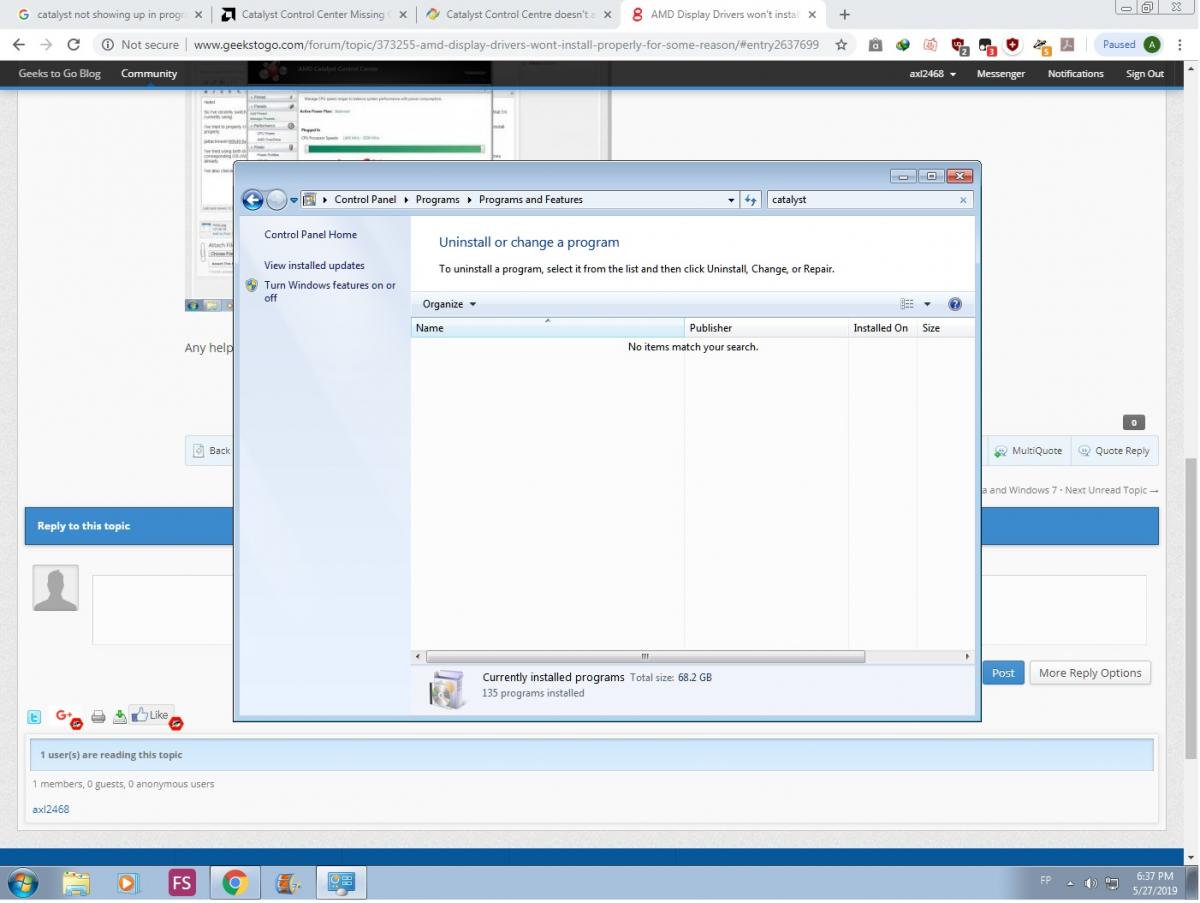Viewport: 1200px width, 903px height.
Task: Open axl2468 profile link under reading users
Action: point(51,809)
